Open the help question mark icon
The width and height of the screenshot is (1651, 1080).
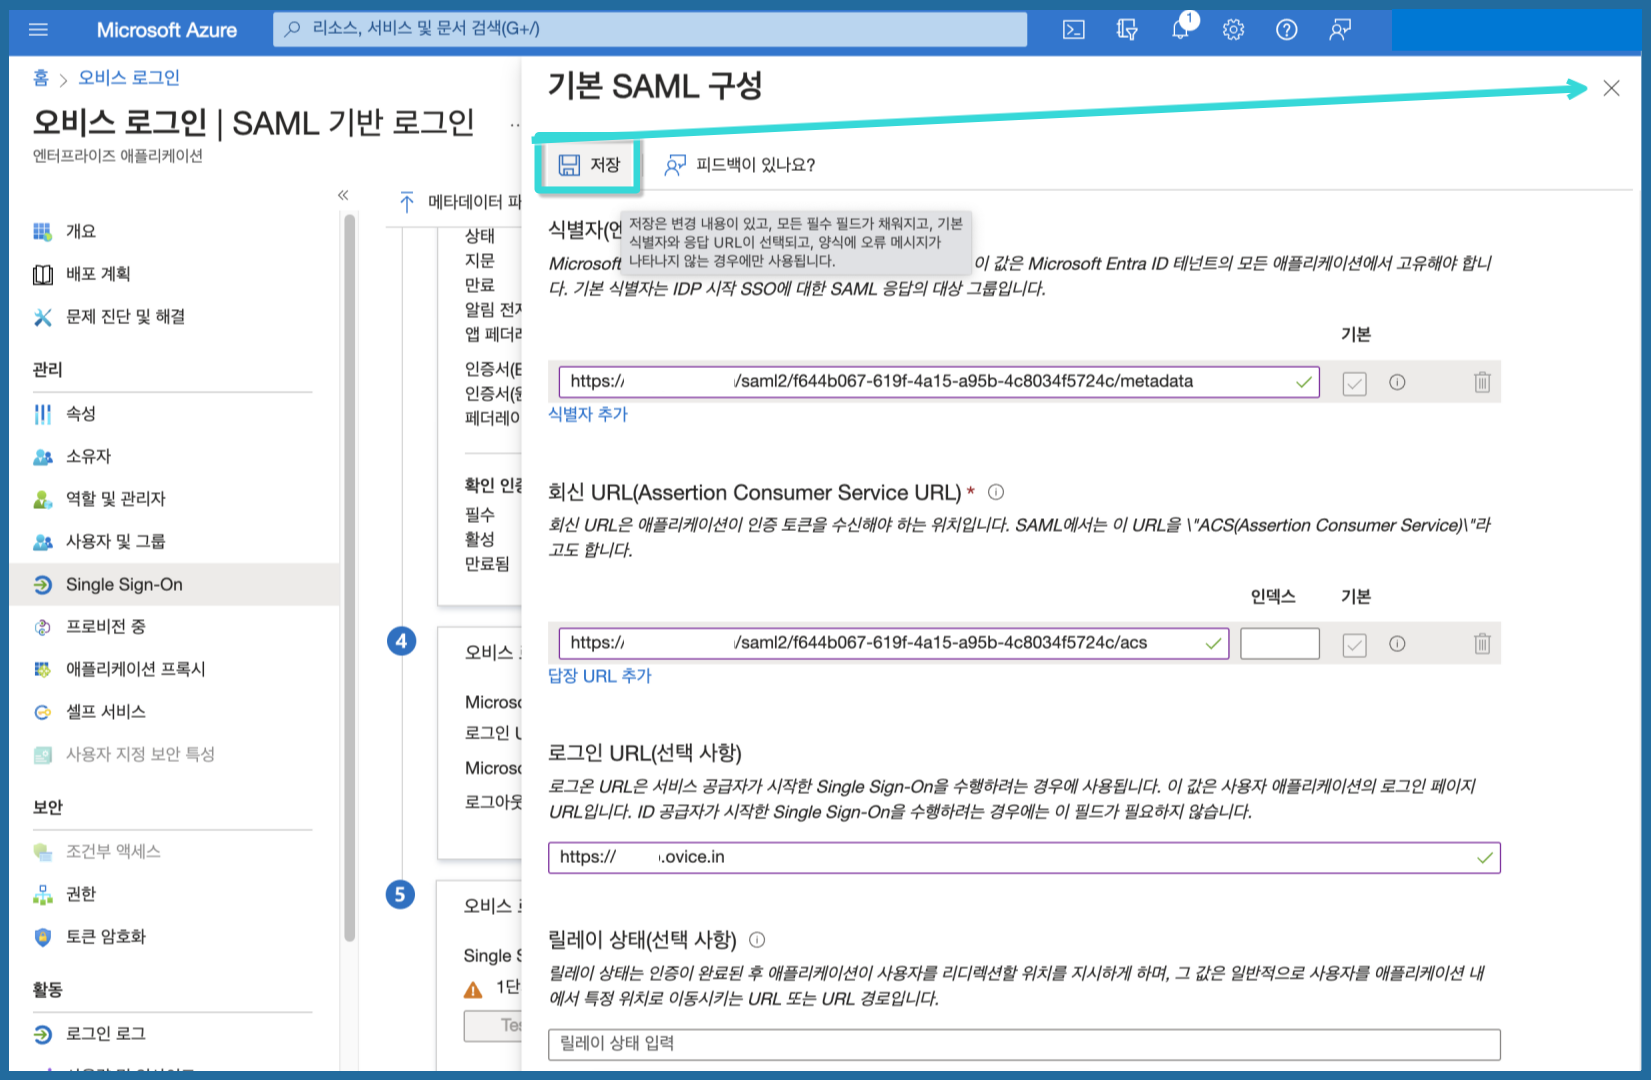[1287, 30]
